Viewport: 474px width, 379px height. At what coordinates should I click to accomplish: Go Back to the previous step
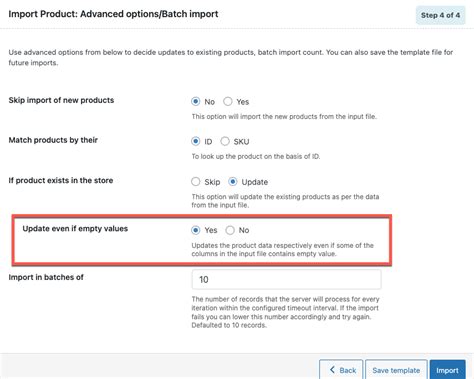[x=341, y=370]
